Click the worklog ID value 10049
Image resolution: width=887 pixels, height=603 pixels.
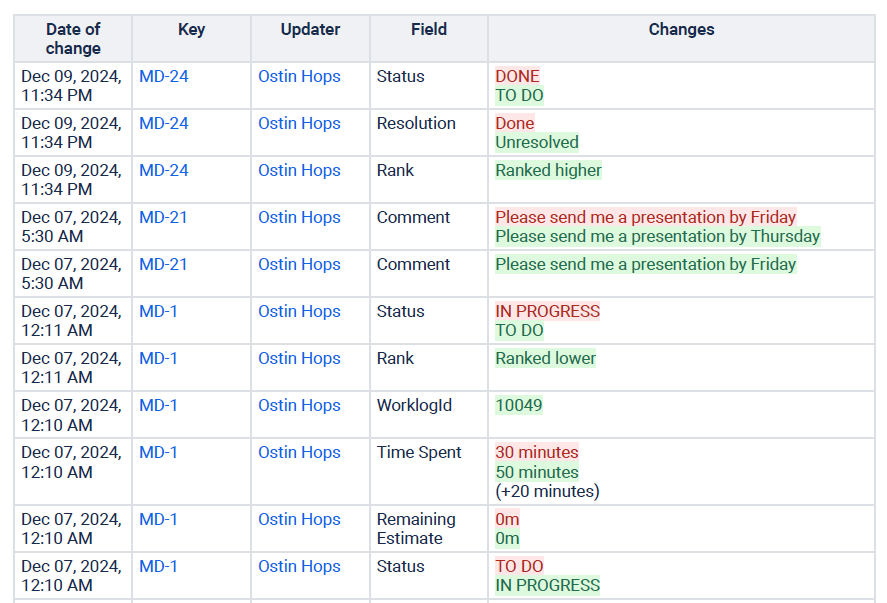pos(519,405)
